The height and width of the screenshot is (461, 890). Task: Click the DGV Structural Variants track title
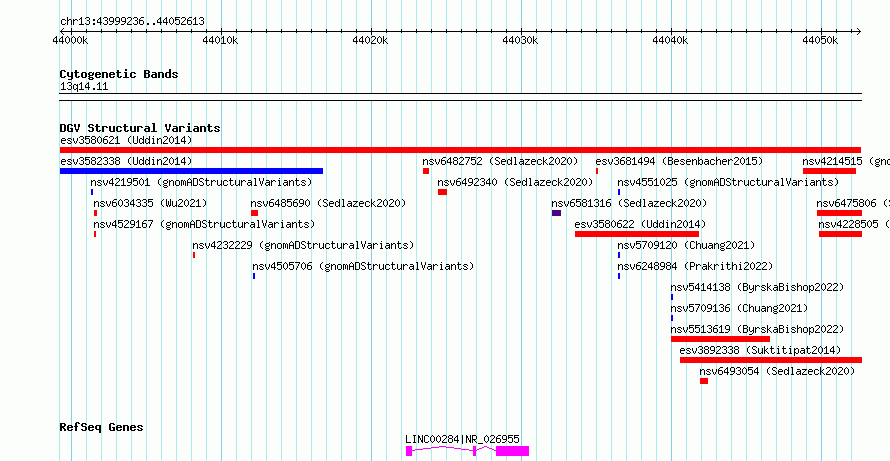140,128
